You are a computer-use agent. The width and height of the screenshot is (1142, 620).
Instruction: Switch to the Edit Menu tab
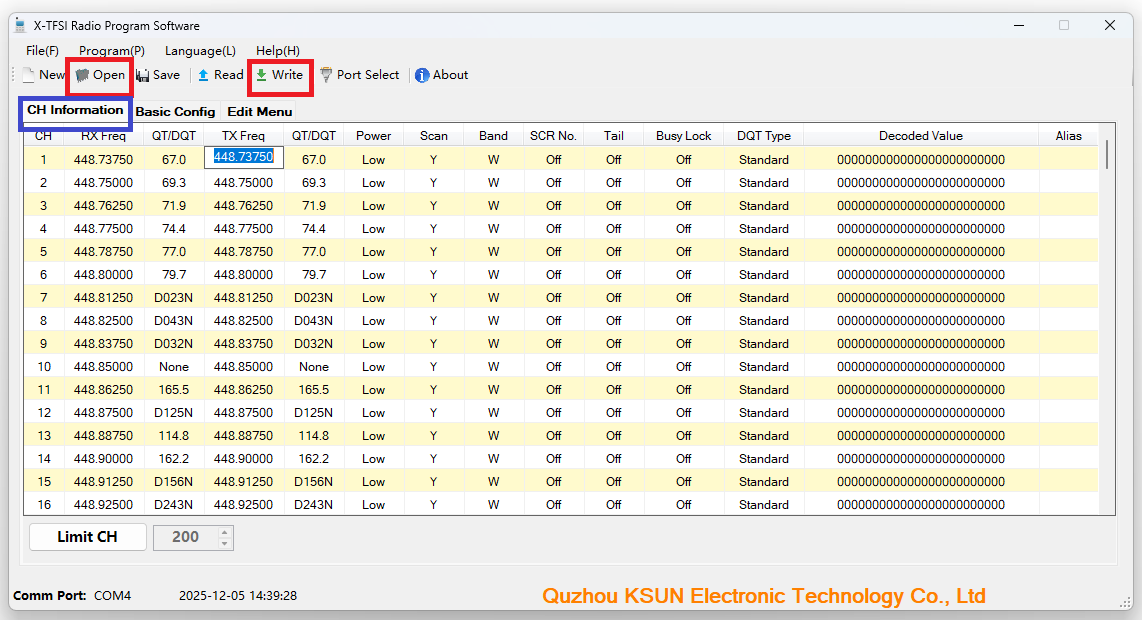pyautogui.click(x=260, y=111)
